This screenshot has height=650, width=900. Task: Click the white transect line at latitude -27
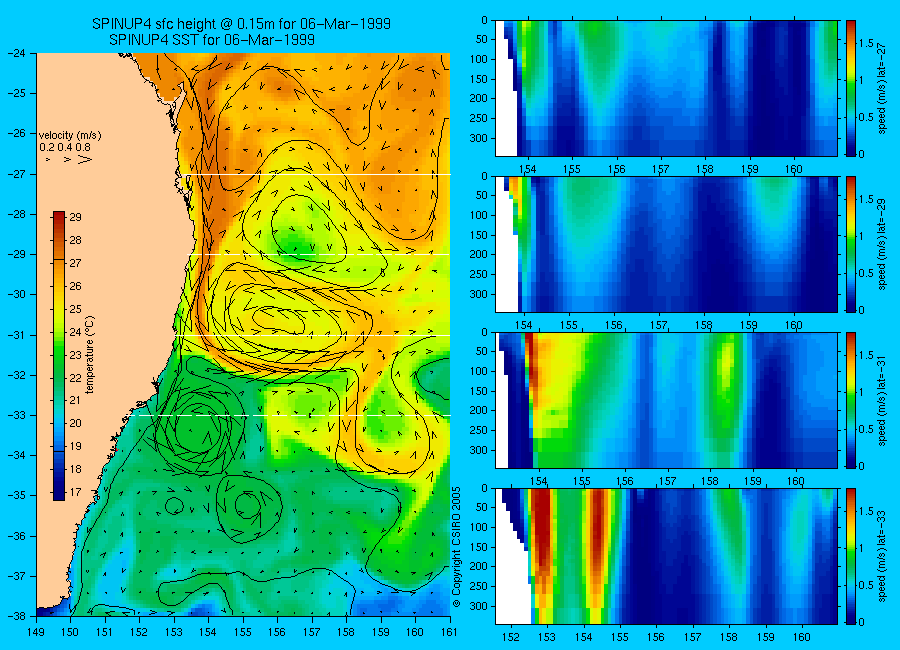click(318, 175)
